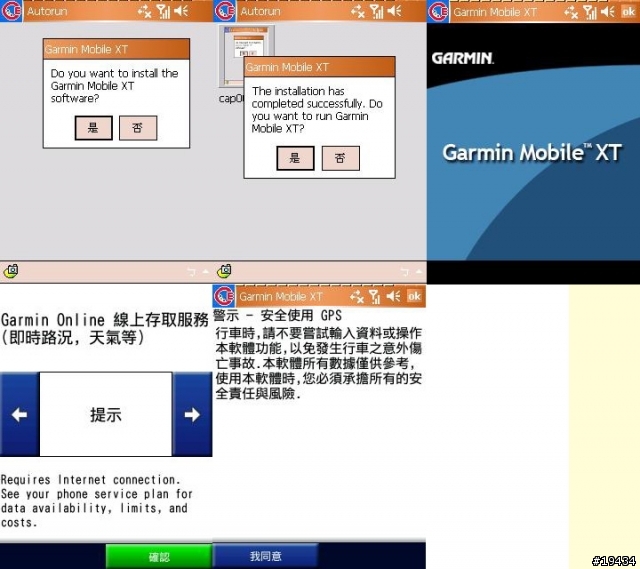Tap signal icon on GPS warning title bar
This screenshot has height=569, width=640.
(376, 296)
